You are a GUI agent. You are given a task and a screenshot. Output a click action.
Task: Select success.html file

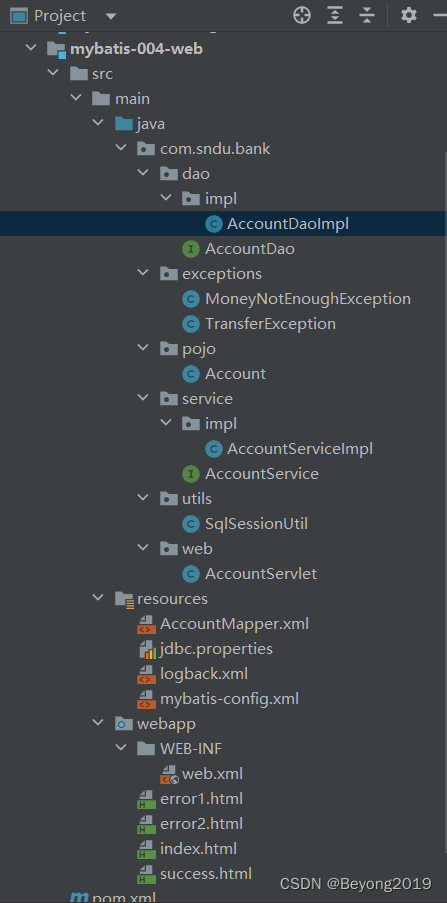pyautogui.click(x=206, y=874)
